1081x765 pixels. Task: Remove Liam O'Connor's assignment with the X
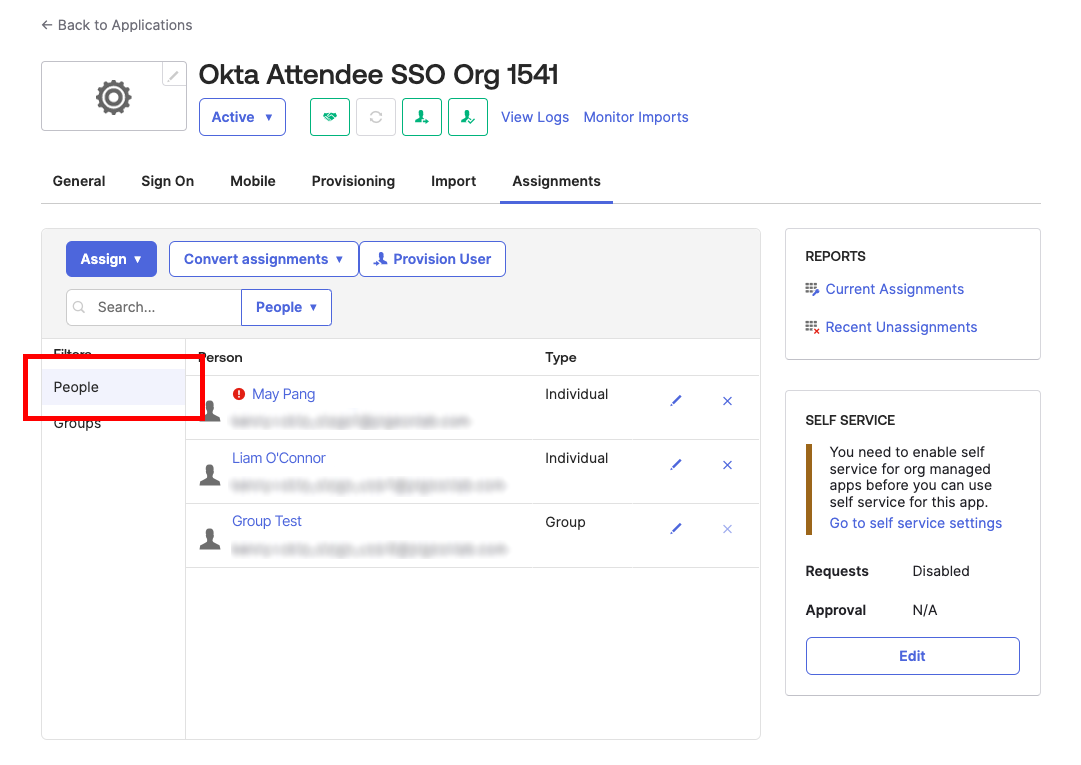[x=727, y=465]
